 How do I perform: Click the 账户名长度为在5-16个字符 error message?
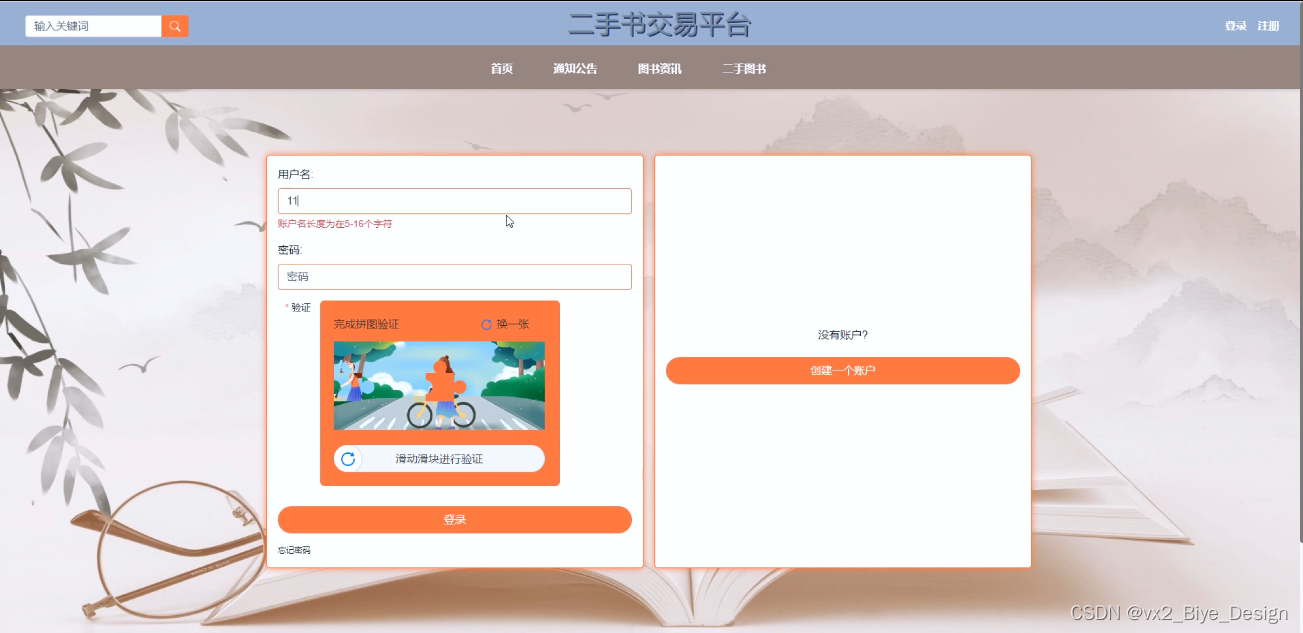pos(335,224)
